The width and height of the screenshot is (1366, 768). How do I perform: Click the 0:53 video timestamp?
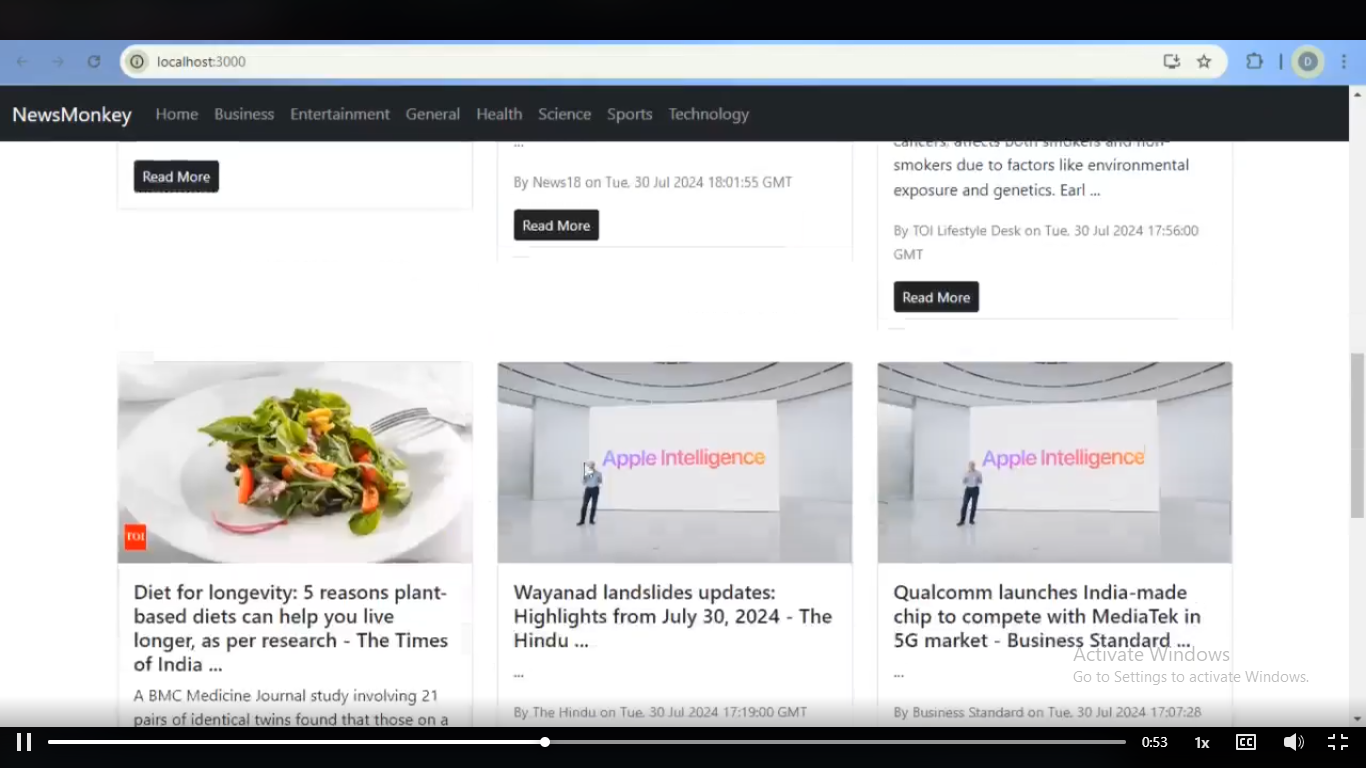(x=1155, y=742)
